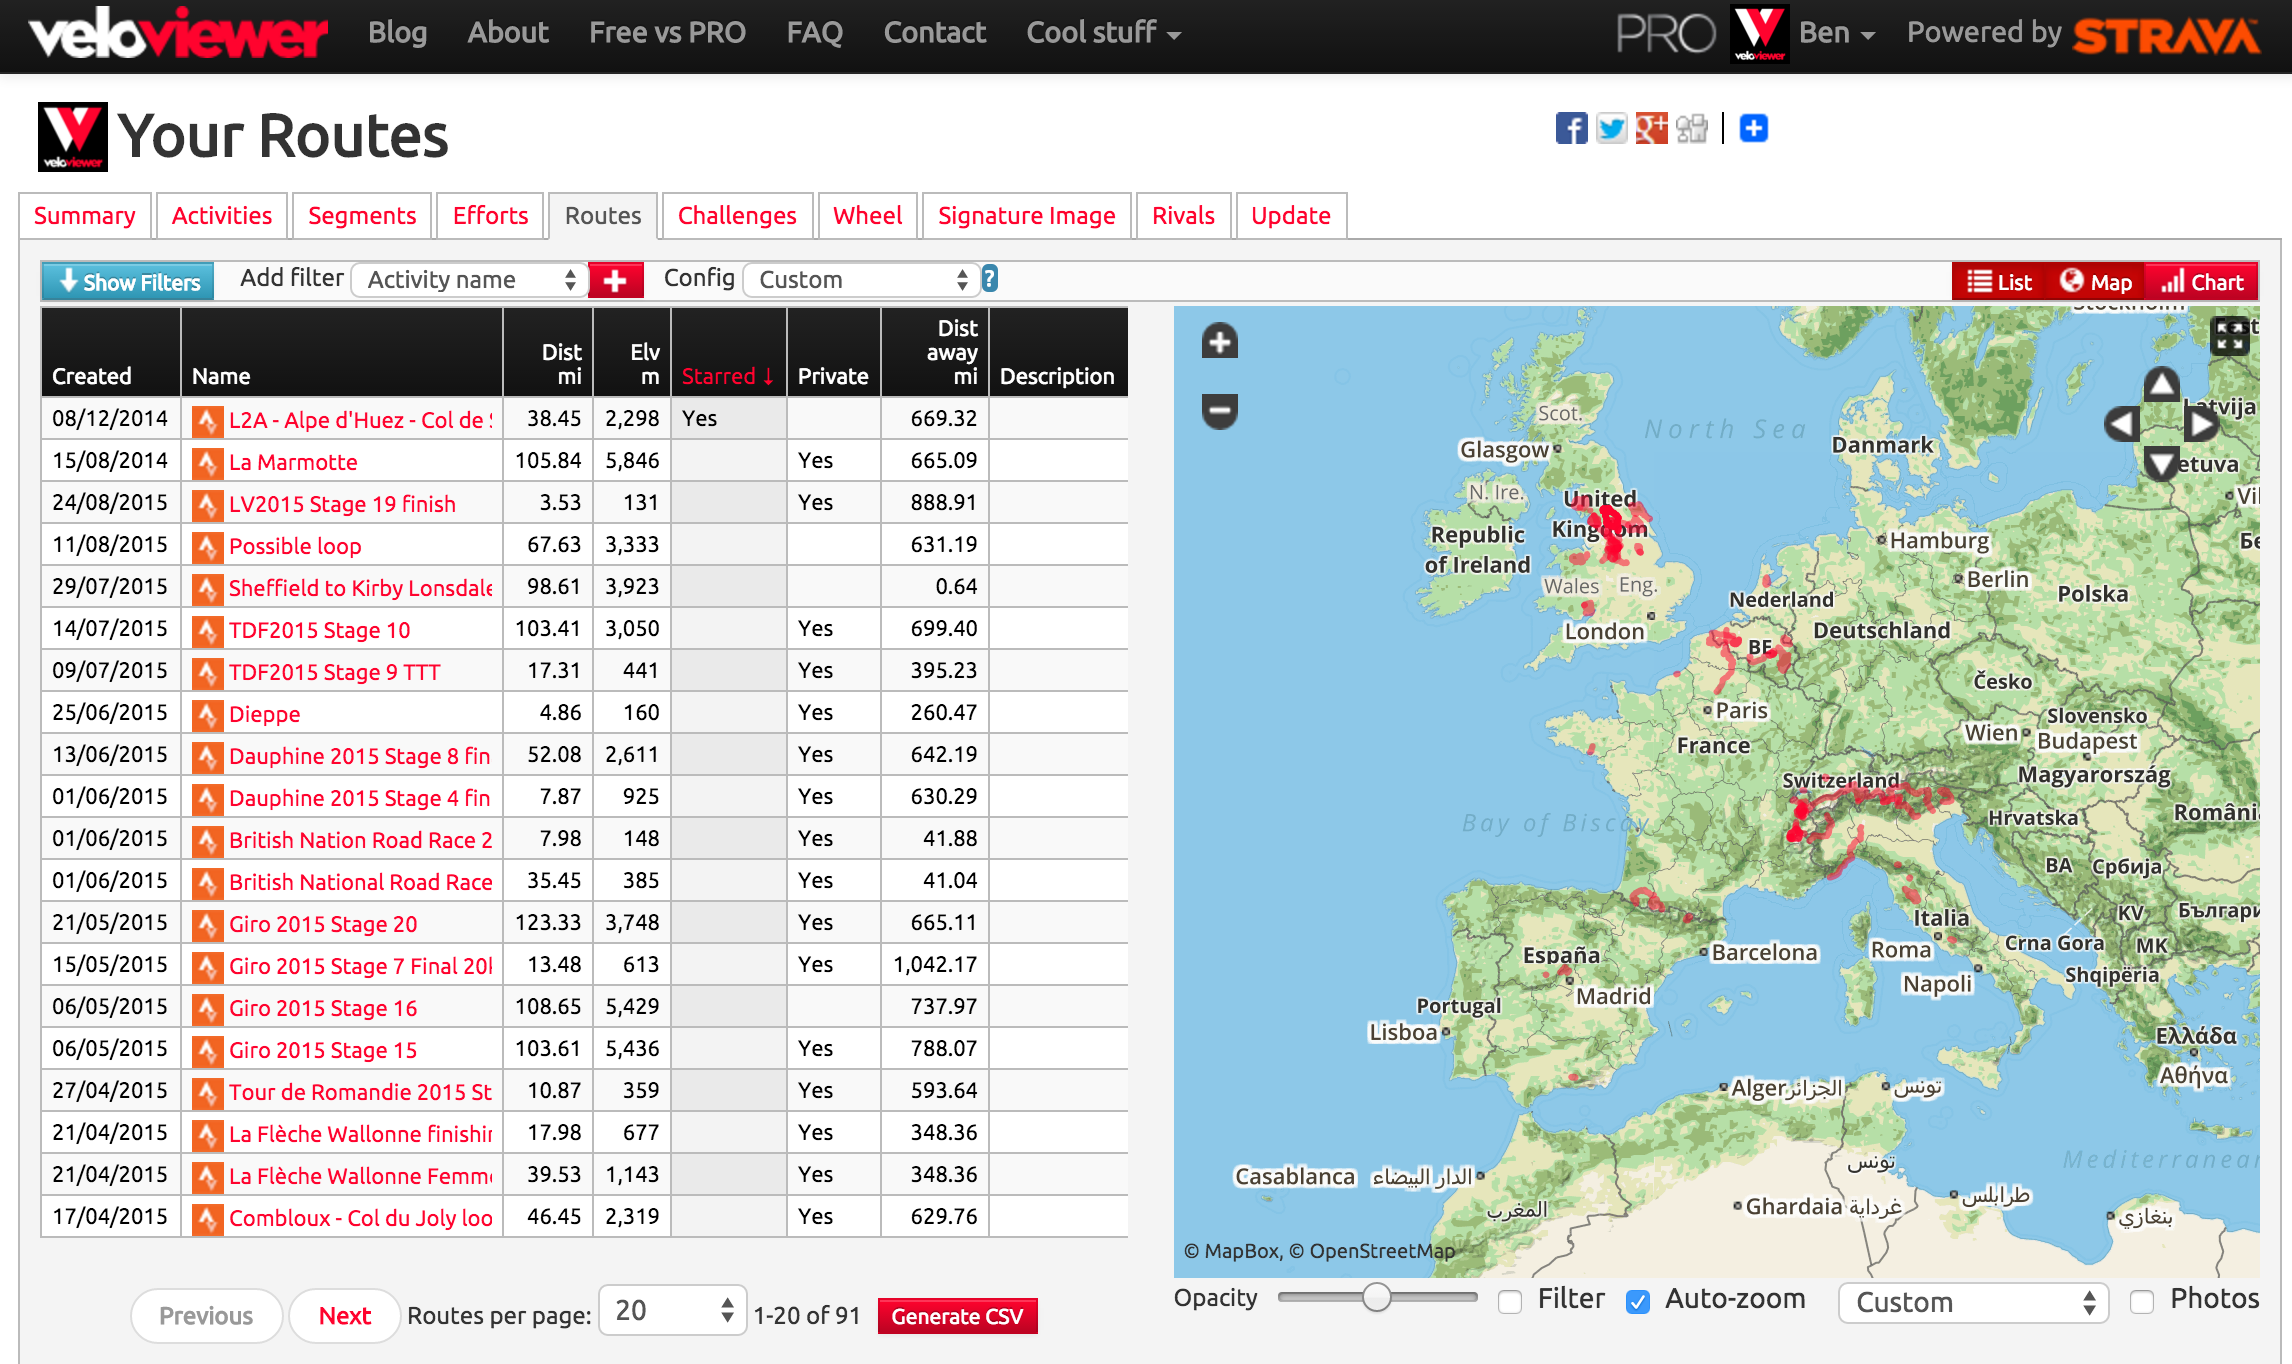Click the VeloViewer logo in header

point(178,34)
